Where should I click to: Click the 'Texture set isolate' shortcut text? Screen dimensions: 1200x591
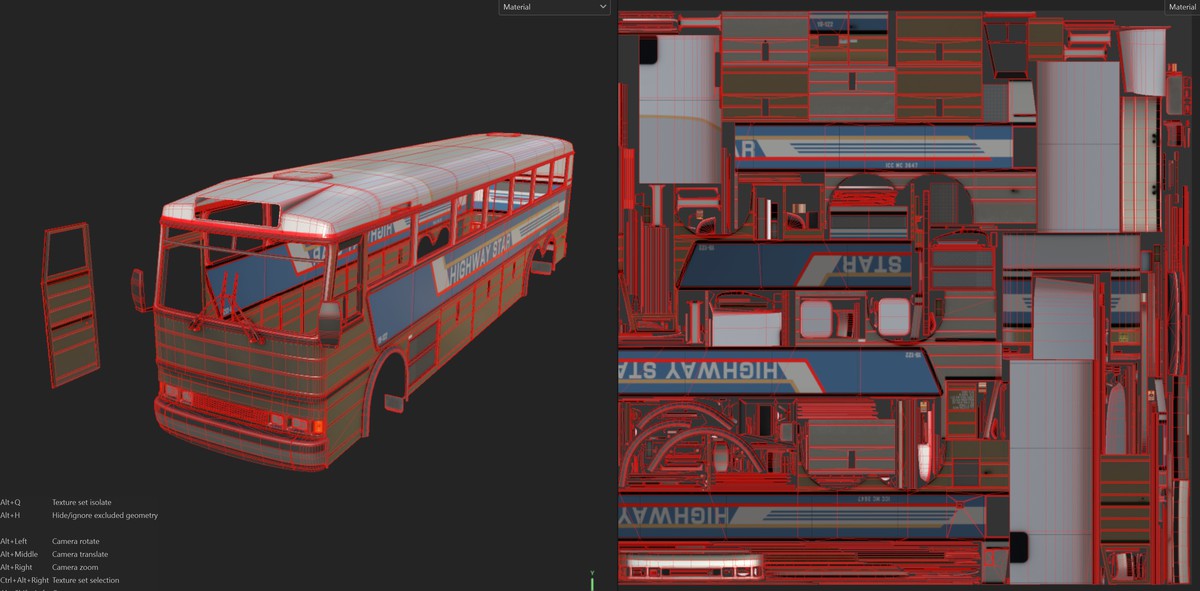pos(82,502)
